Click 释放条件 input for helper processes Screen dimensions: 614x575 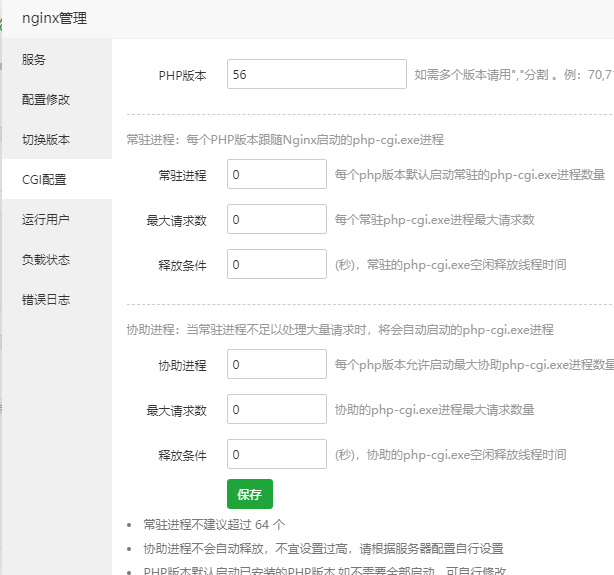[277, 454]
